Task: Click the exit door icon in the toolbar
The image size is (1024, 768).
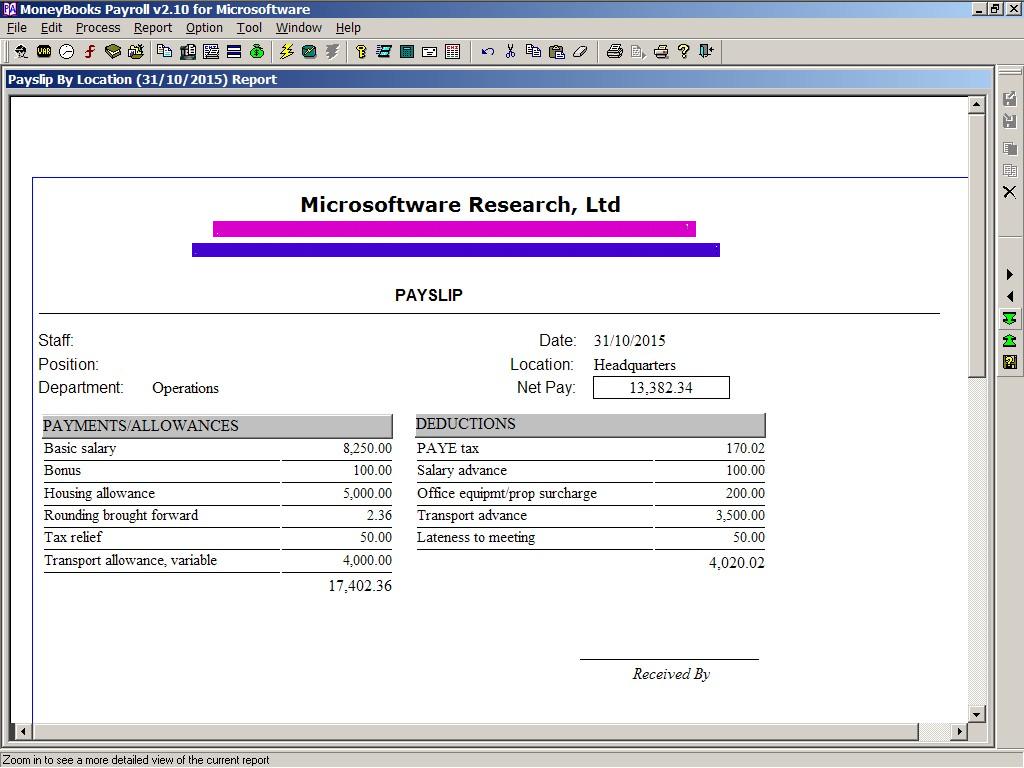Action: click(706, 51)
